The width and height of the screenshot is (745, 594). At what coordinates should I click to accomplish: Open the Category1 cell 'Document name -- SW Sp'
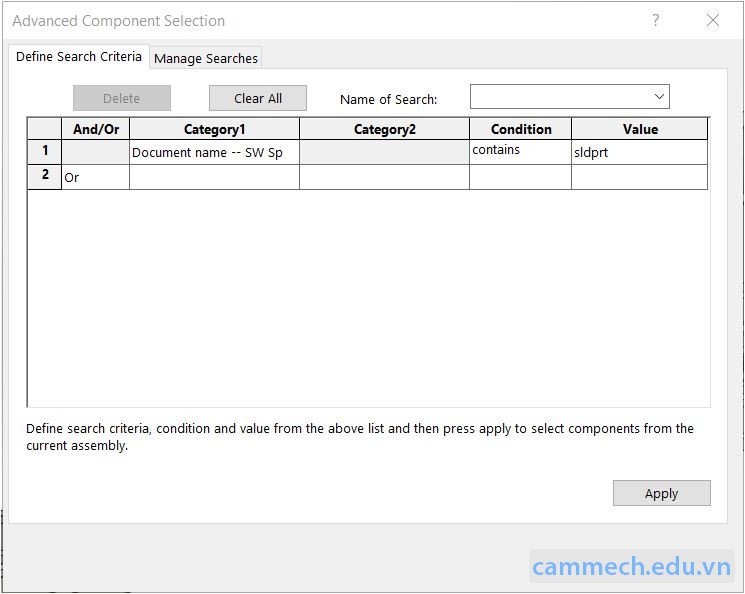[x=214, y=153]
